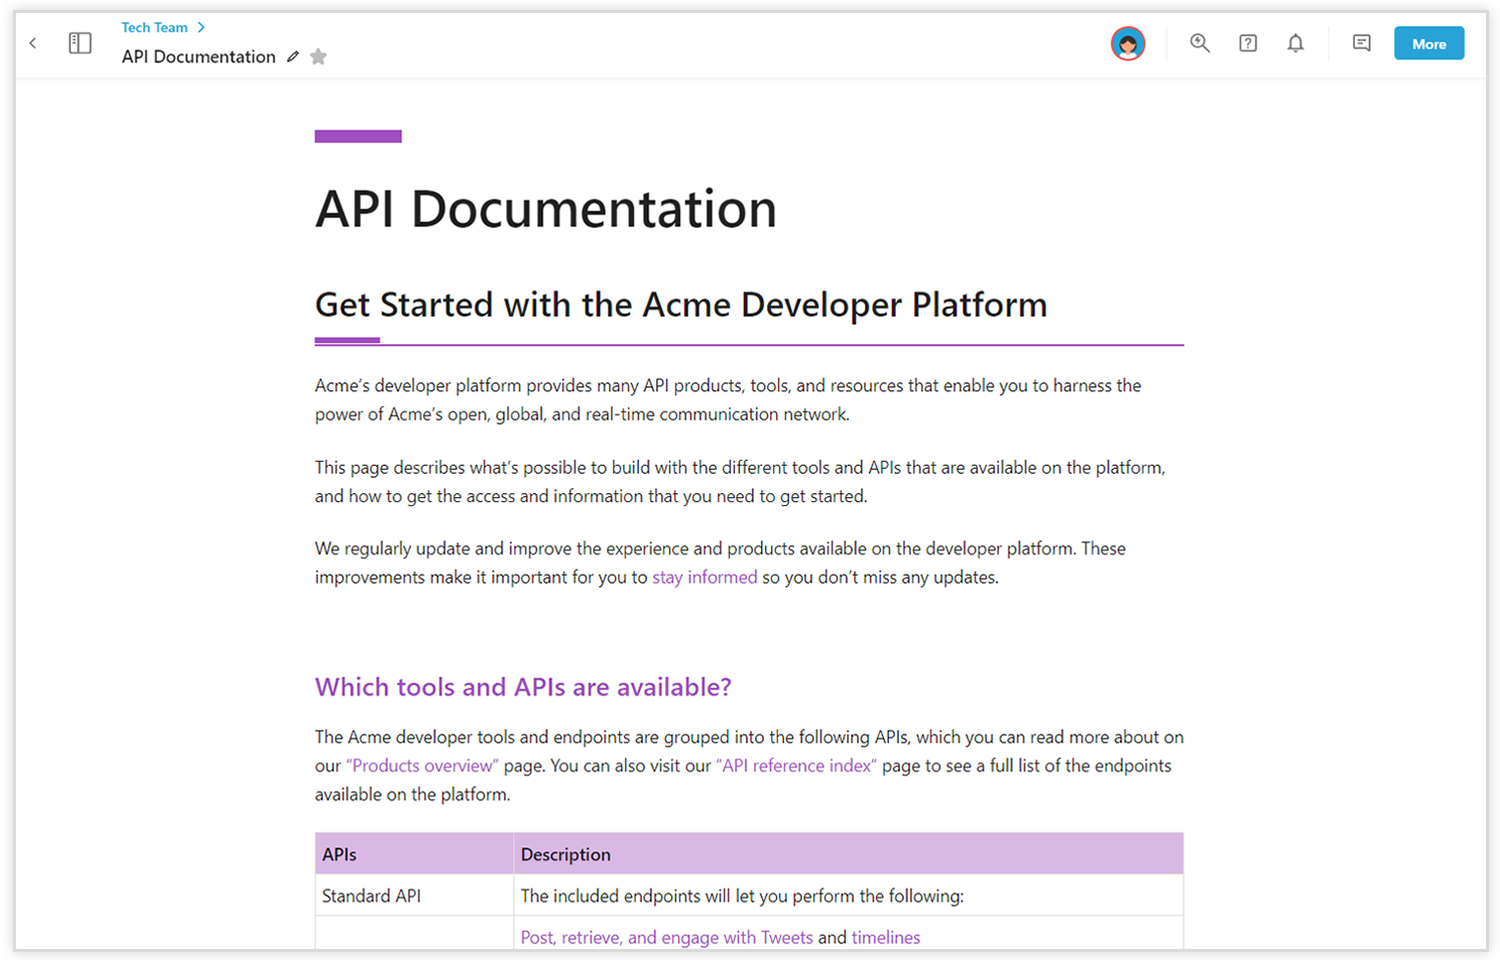Click the back arrow icon
Viewport: 1500px width, 960px height.
(x=33, y=43)
